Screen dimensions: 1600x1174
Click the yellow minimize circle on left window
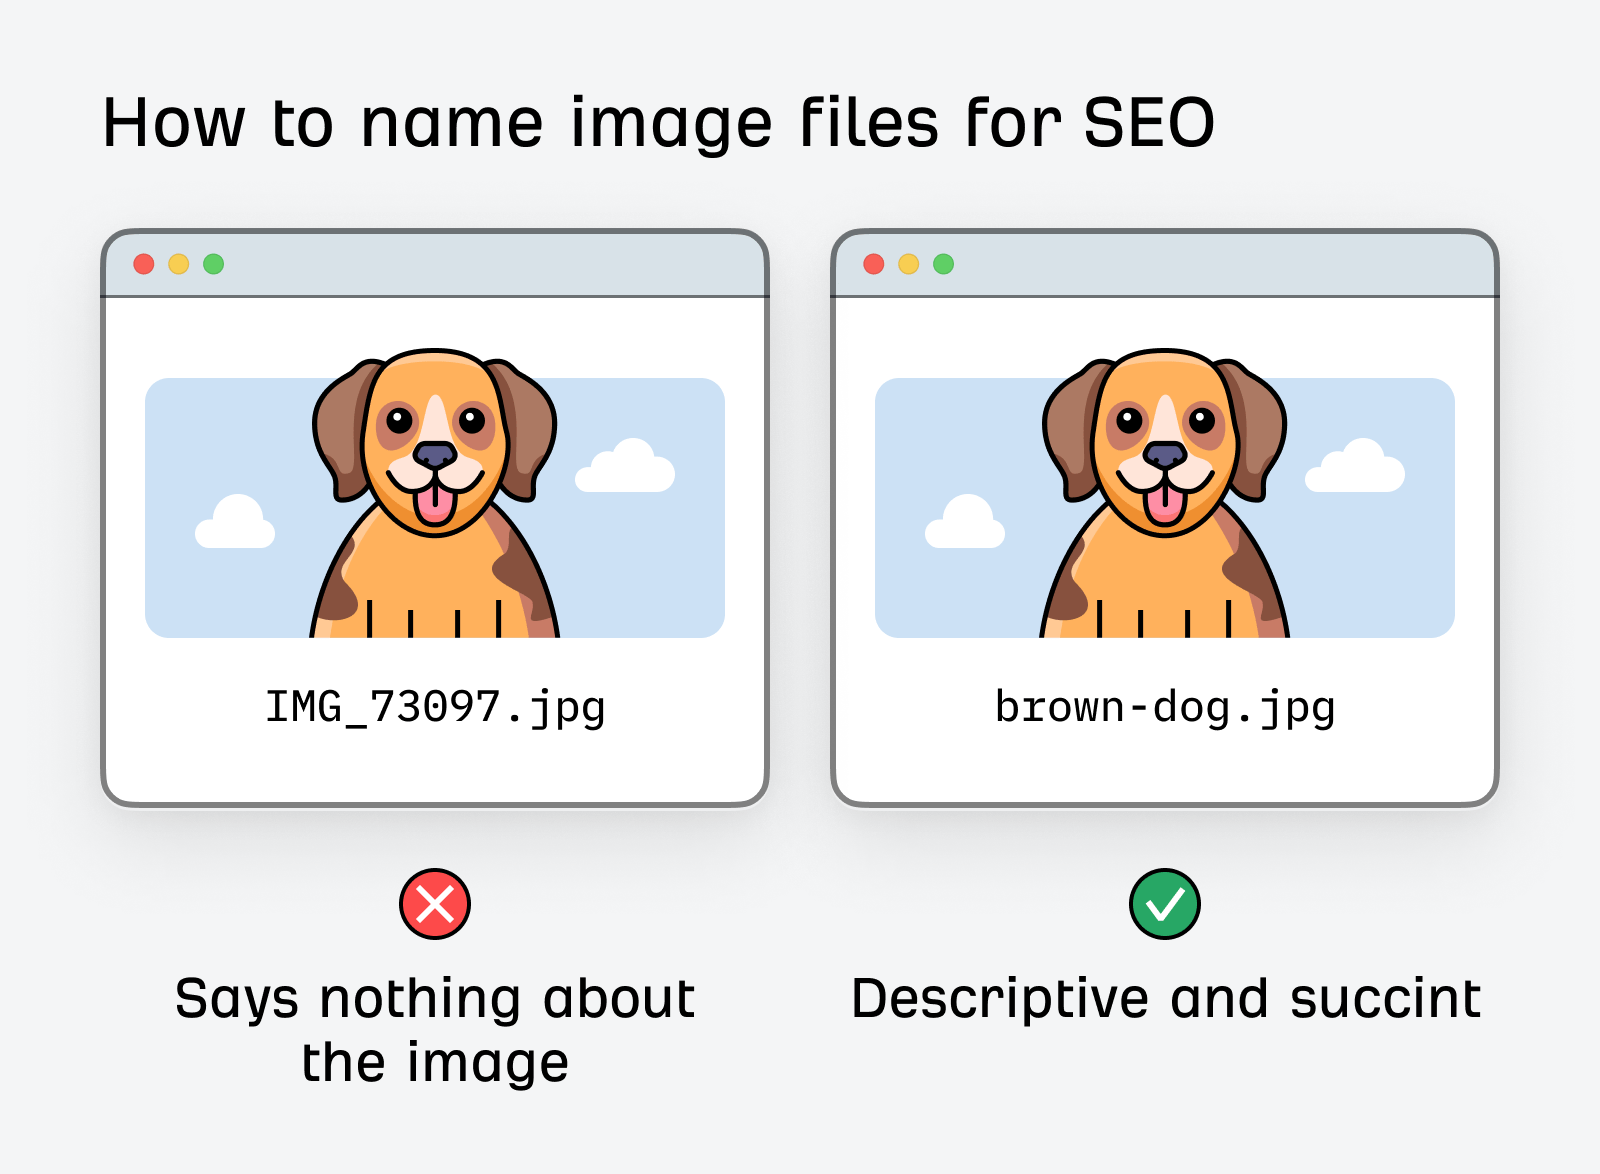(180, 263)
